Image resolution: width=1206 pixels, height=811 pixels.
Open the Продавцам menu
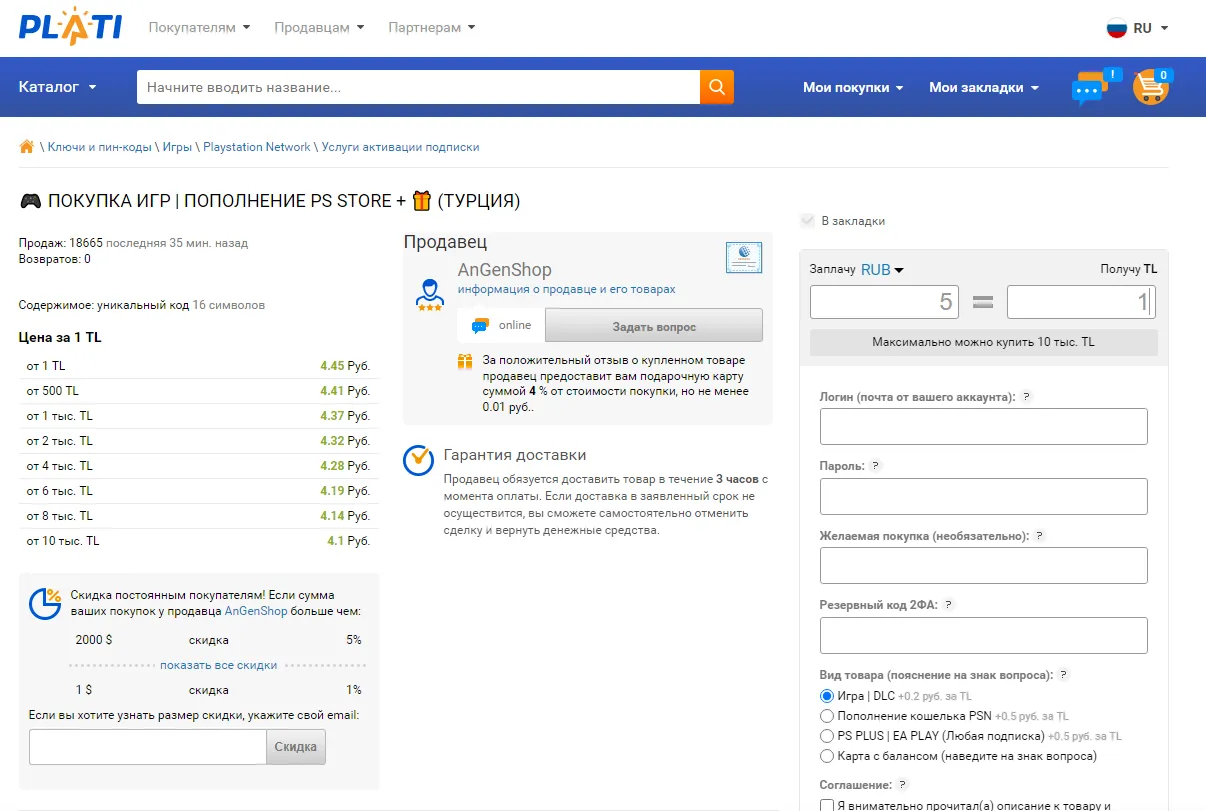point(319,27)
